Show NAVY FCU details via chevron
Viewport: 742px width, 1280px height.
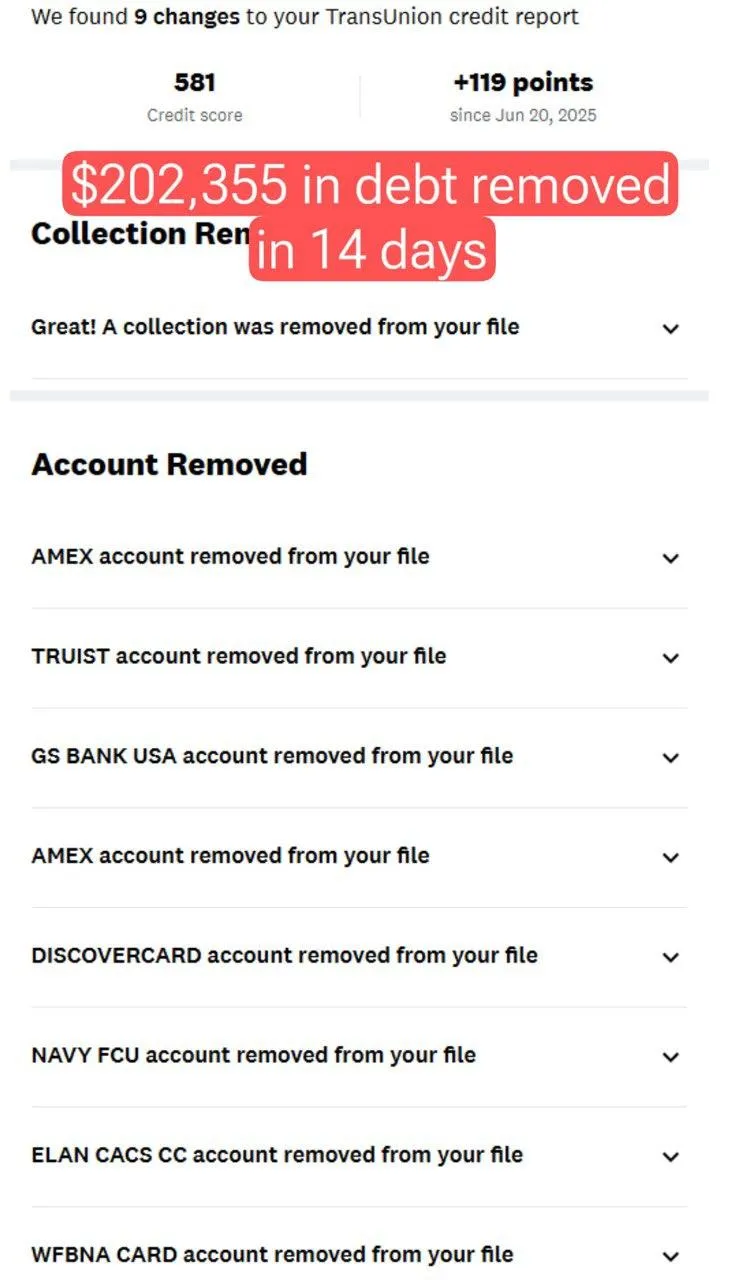coord(671,1057)
